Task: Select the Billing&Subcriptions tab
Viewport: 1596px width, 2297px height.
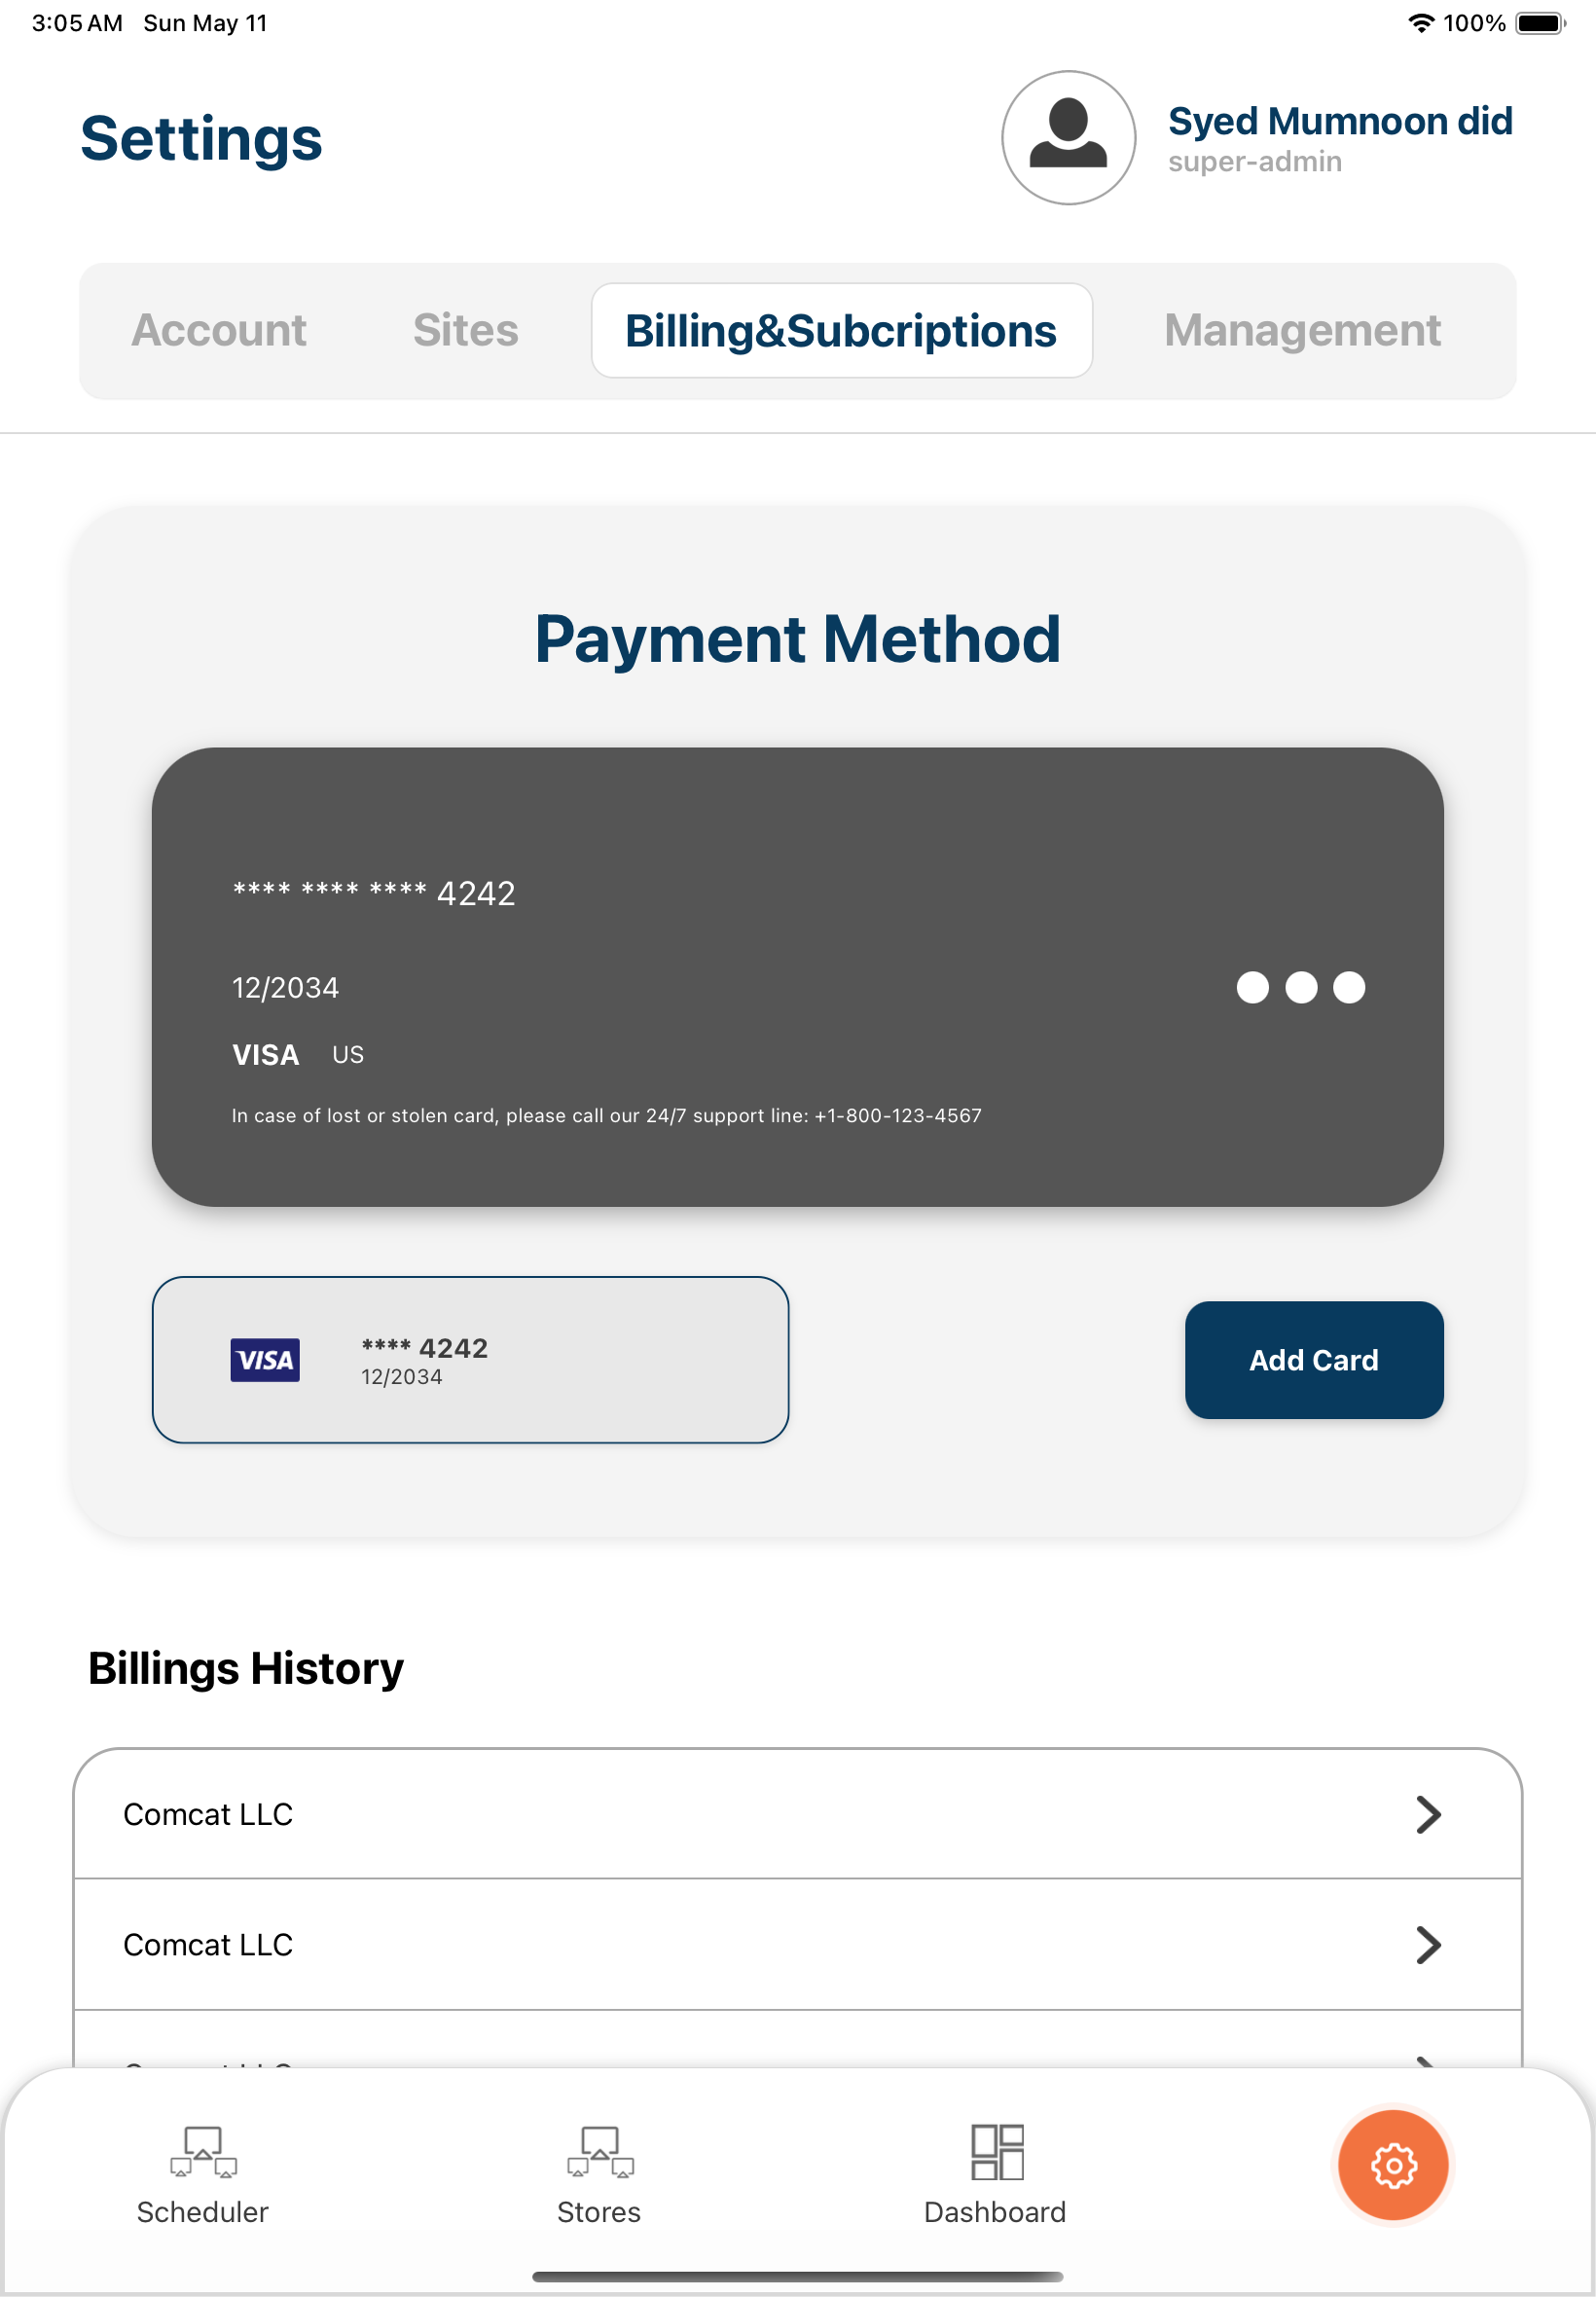Action: 841,331
